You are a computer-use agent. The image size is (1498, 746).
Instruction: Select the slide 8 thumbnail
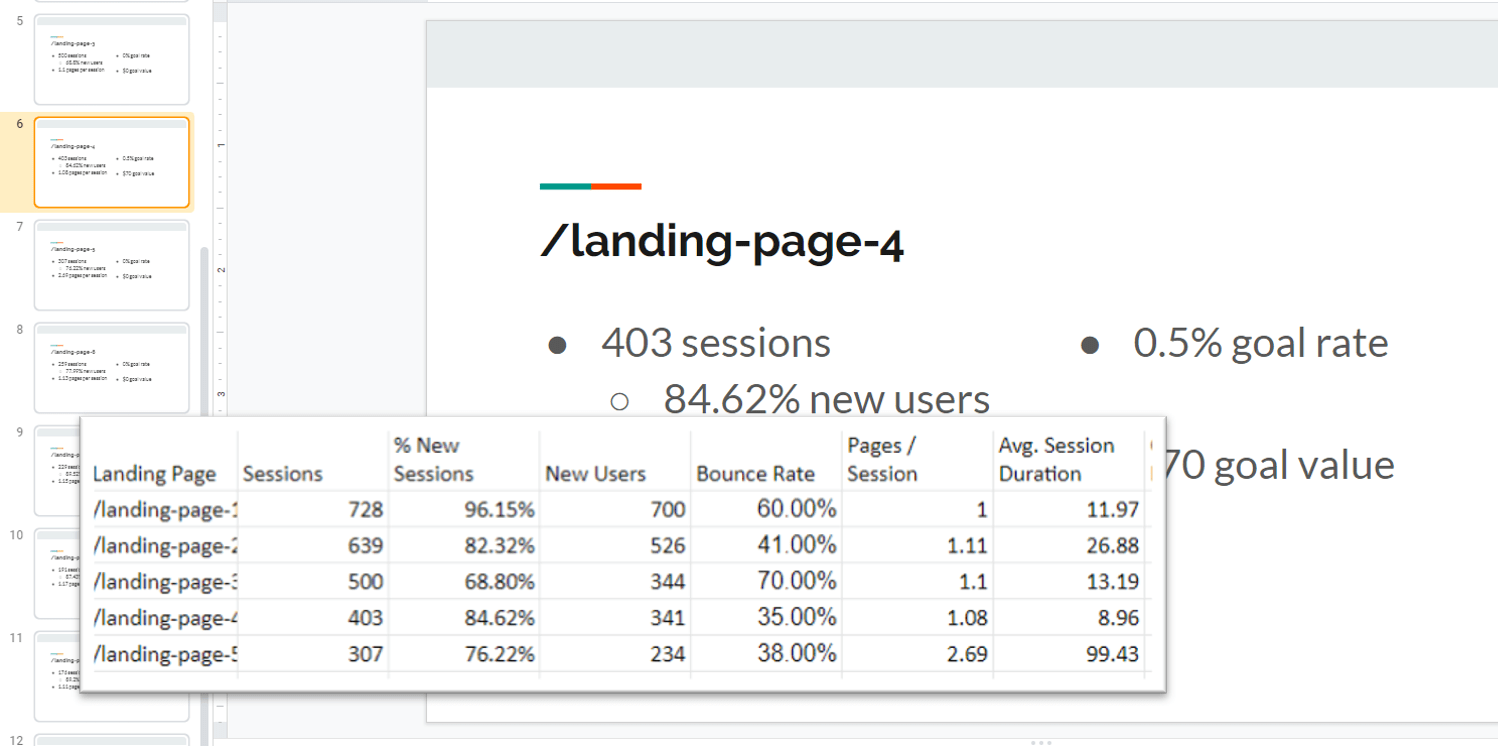(x=111, y=368)
